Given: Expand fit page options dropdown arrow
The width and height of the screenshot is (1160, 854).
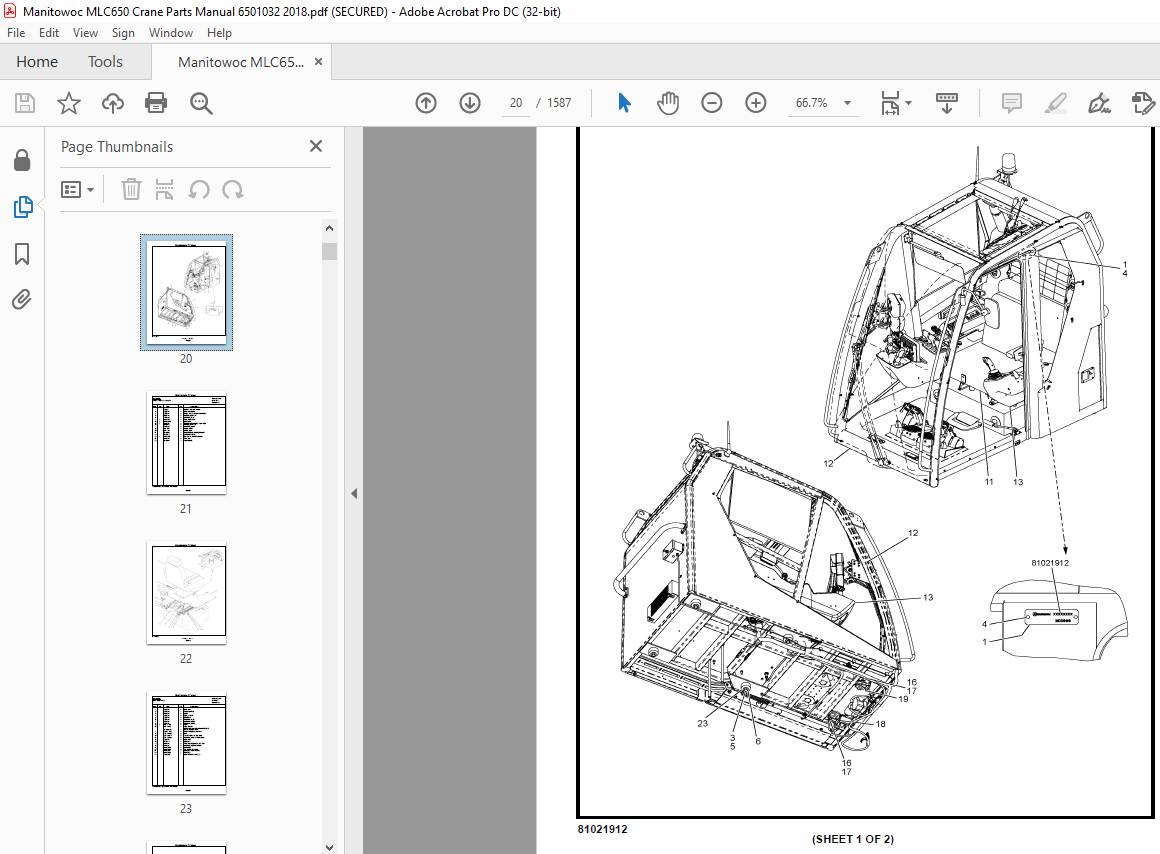Looking at the screenshot, I should coord(908,103).
